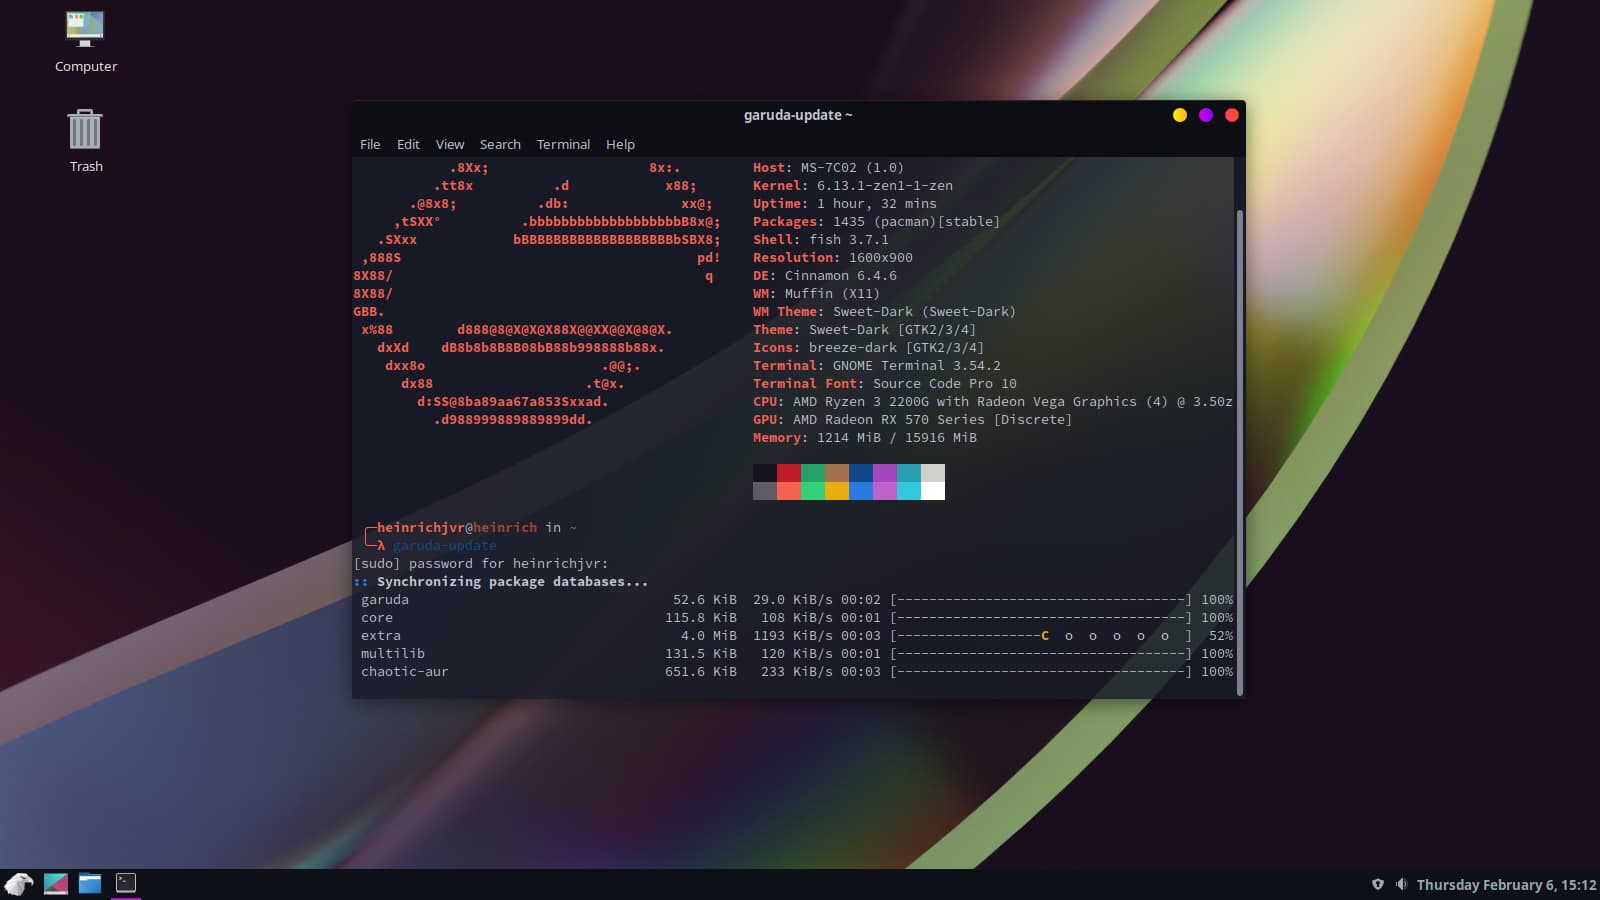This screenshot has width=1600, height=900.
Task: Click the 'Packages: 1435 (pacman)[stable]' line
Action: [x=876, y=222]
